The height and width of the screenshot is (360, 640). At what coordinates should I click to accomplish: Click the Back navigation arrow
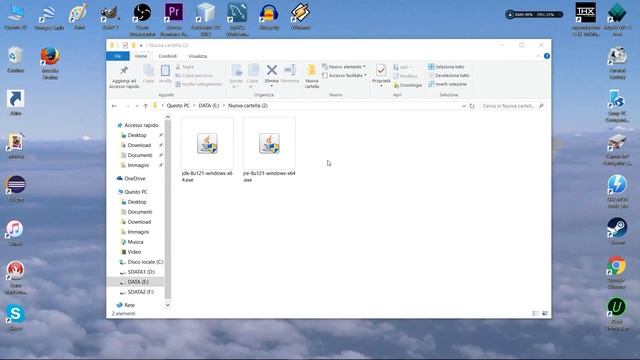(114, 106)
